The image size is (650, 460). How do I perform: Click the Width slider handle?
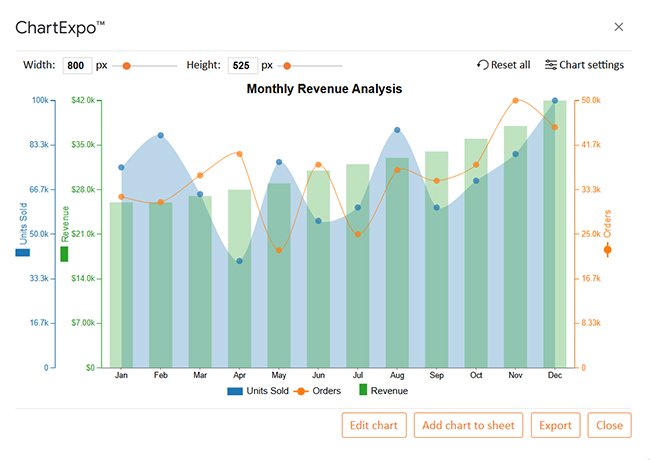click(x=126, y=66)
